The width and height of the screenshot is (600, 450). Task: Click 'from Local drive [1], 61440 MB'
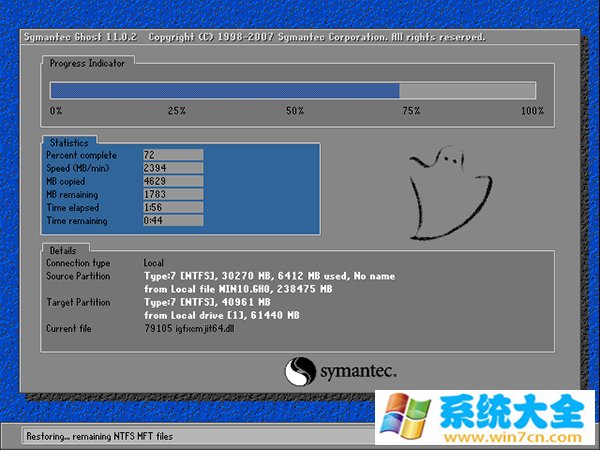222,316
